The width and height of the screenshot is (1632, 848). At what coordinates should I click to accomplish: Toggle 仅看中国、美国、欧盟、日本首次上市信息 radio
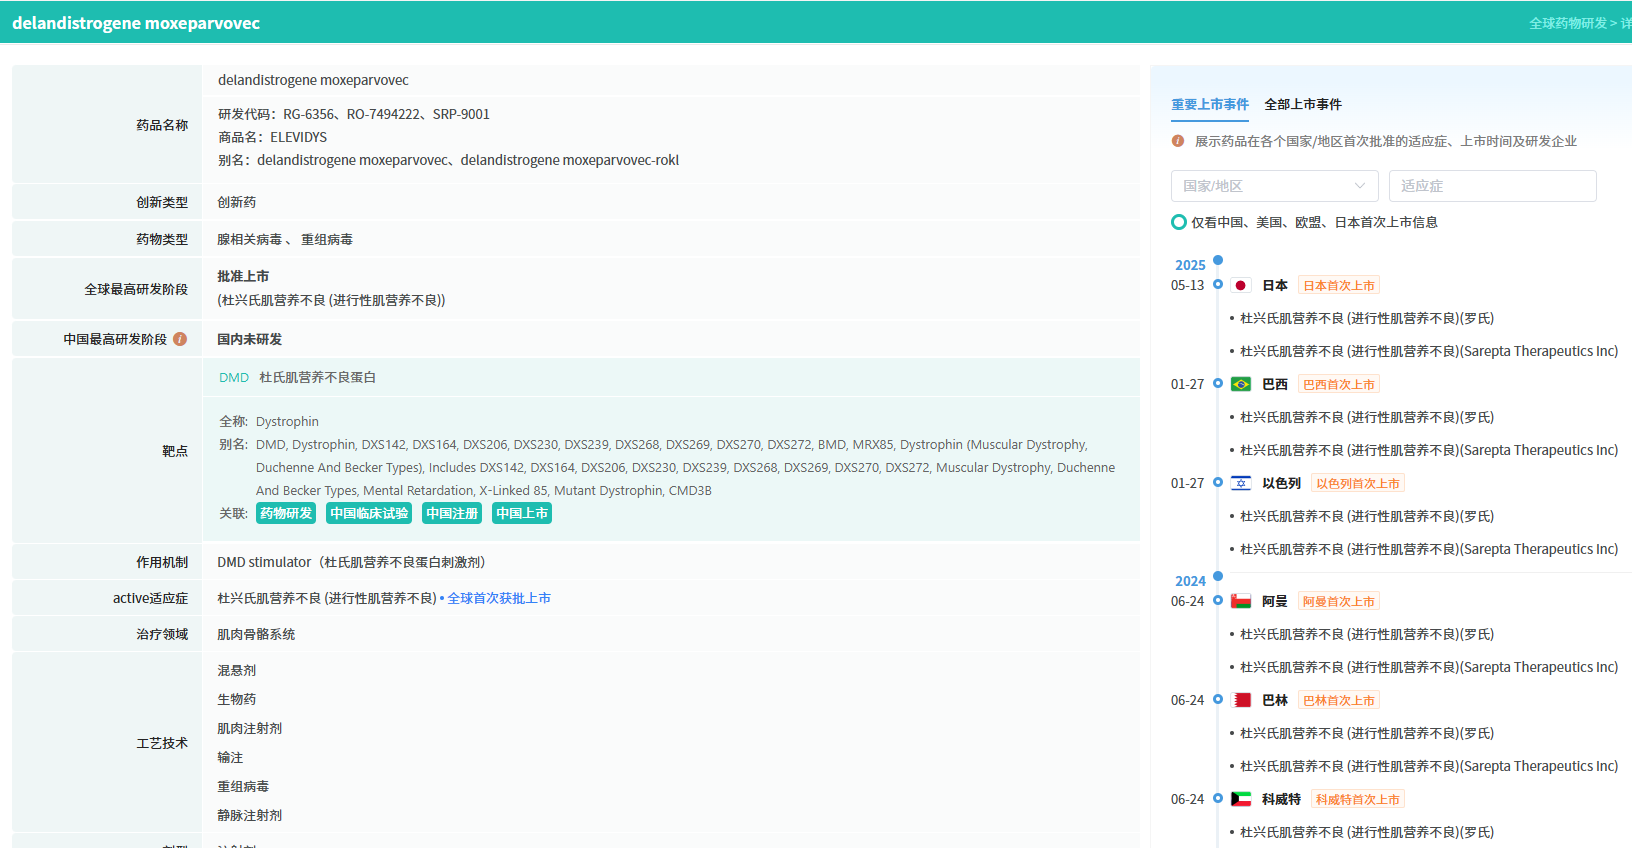pyautogui.click(x=1179, y=222)
